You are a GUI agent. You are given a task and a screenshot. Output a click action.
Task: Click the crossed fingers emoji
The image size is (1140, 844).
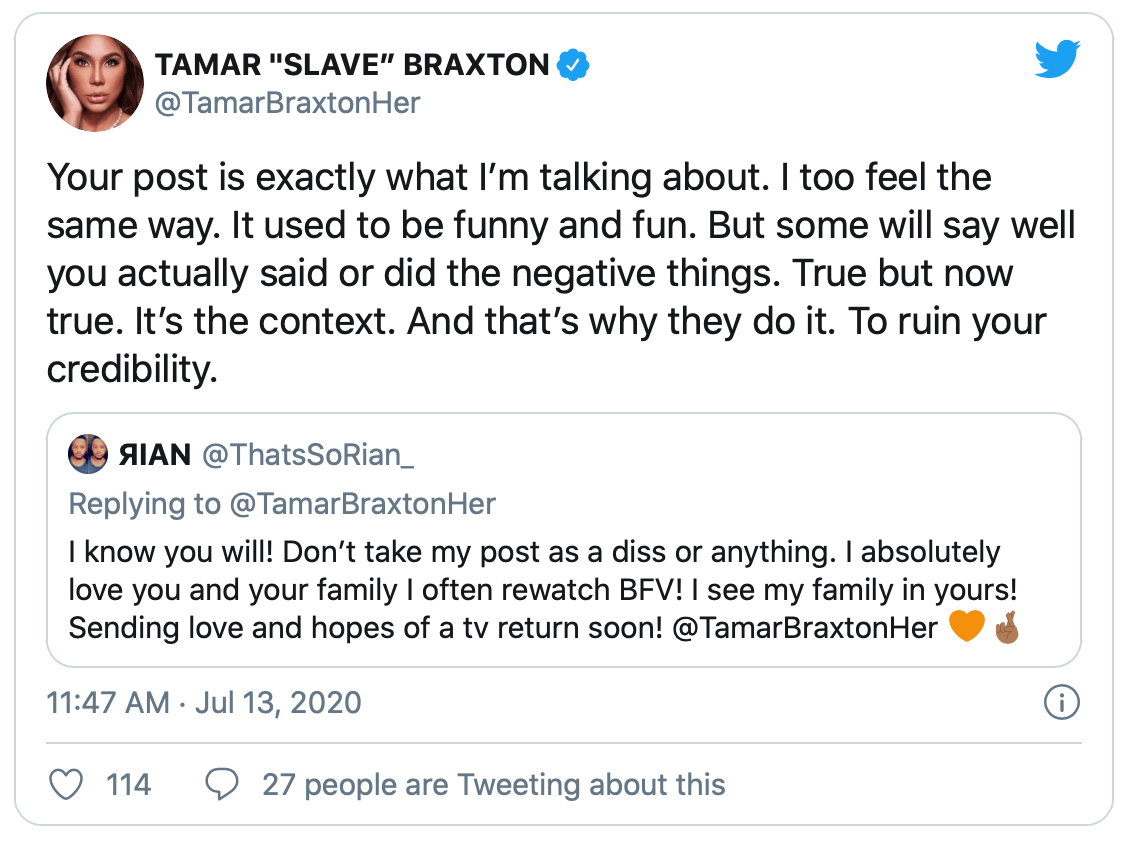(x=1005, y=628)
